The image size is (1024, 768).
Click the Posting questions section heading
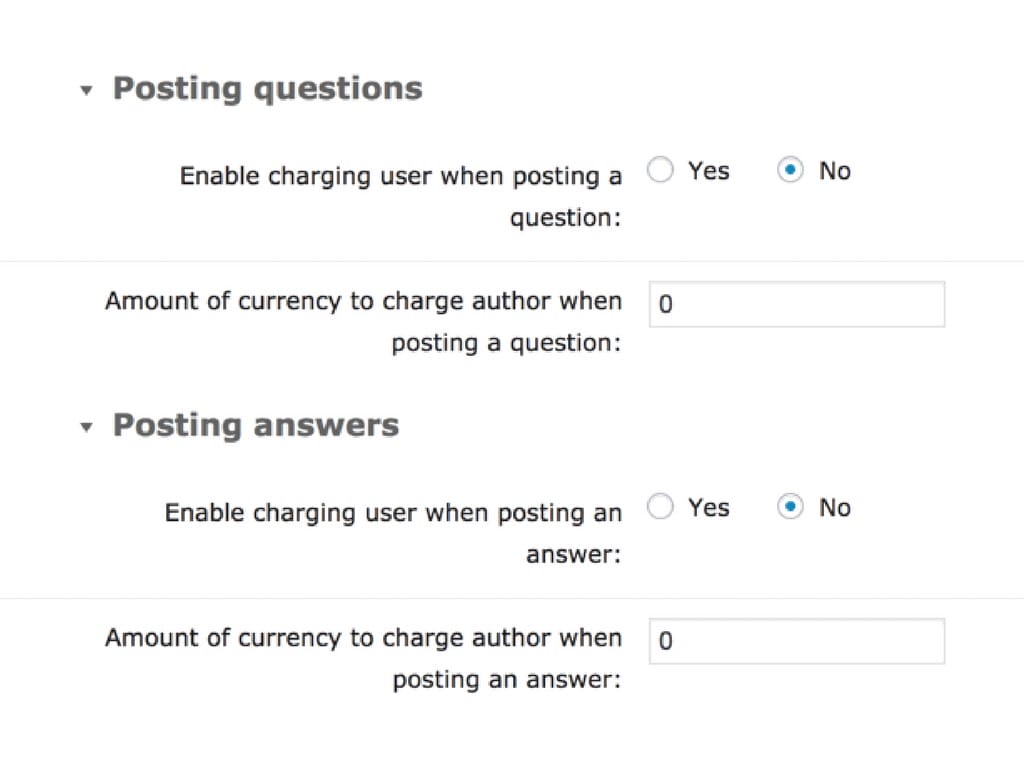267,88
